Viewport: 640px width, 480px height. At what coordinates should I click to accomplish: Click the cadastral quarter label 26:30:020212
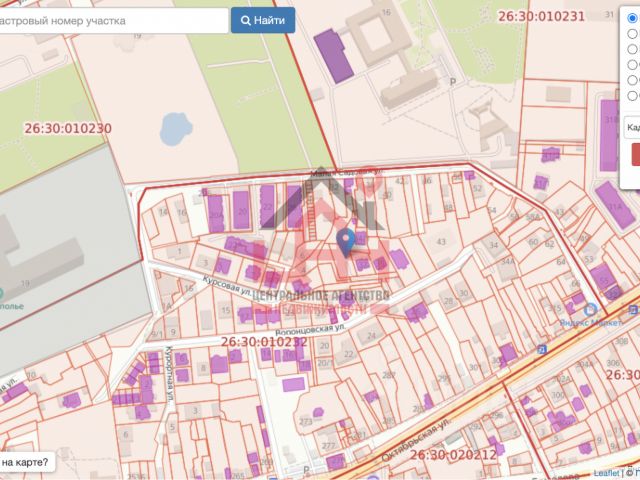pyautogui.click(x=453, y=455)
